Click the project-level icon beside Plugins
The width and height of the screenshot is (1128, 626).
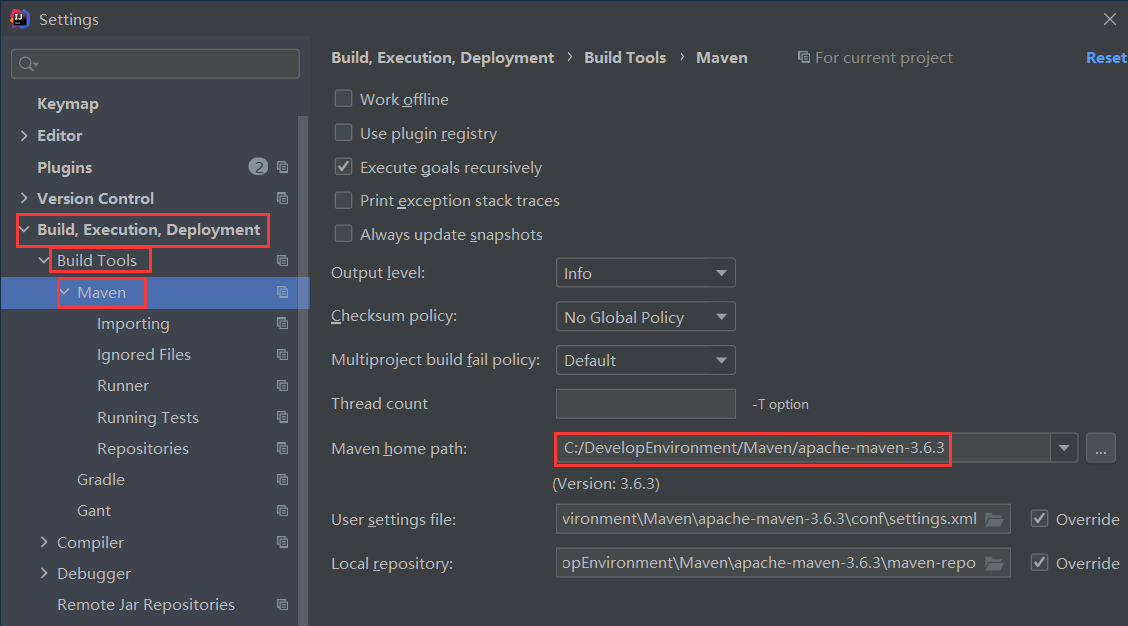283,167
